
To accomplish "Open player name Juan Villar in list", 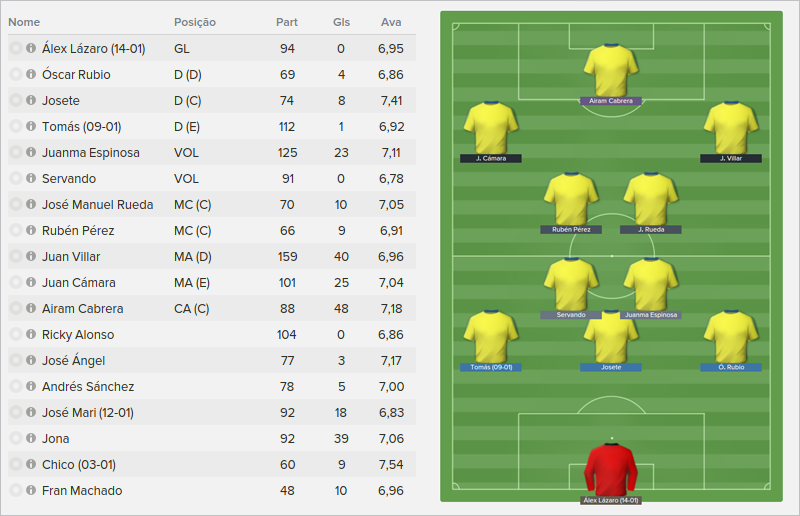I will (71, 256).
